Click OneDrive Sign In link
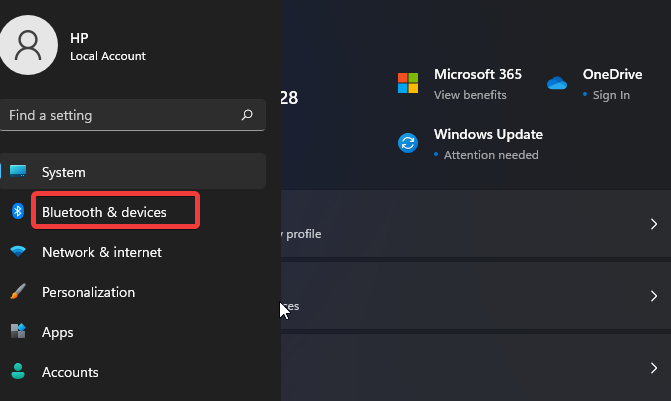Screen dimensions: 671x401 [610, 95]
